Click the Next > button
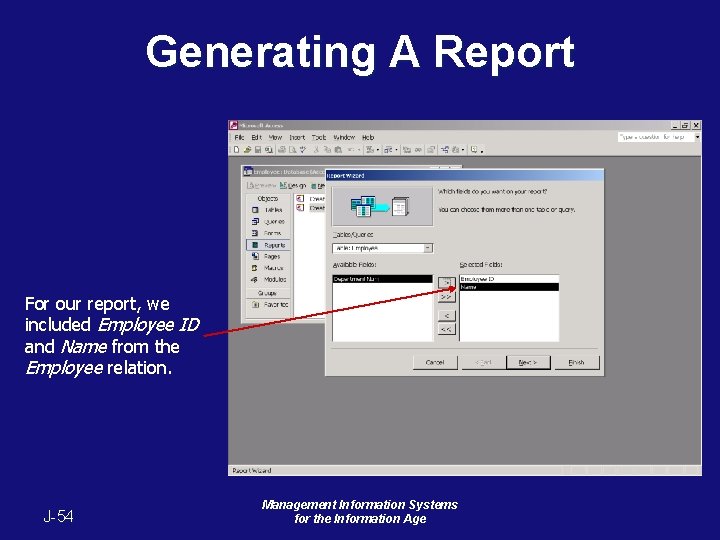 tap(528, 362)
